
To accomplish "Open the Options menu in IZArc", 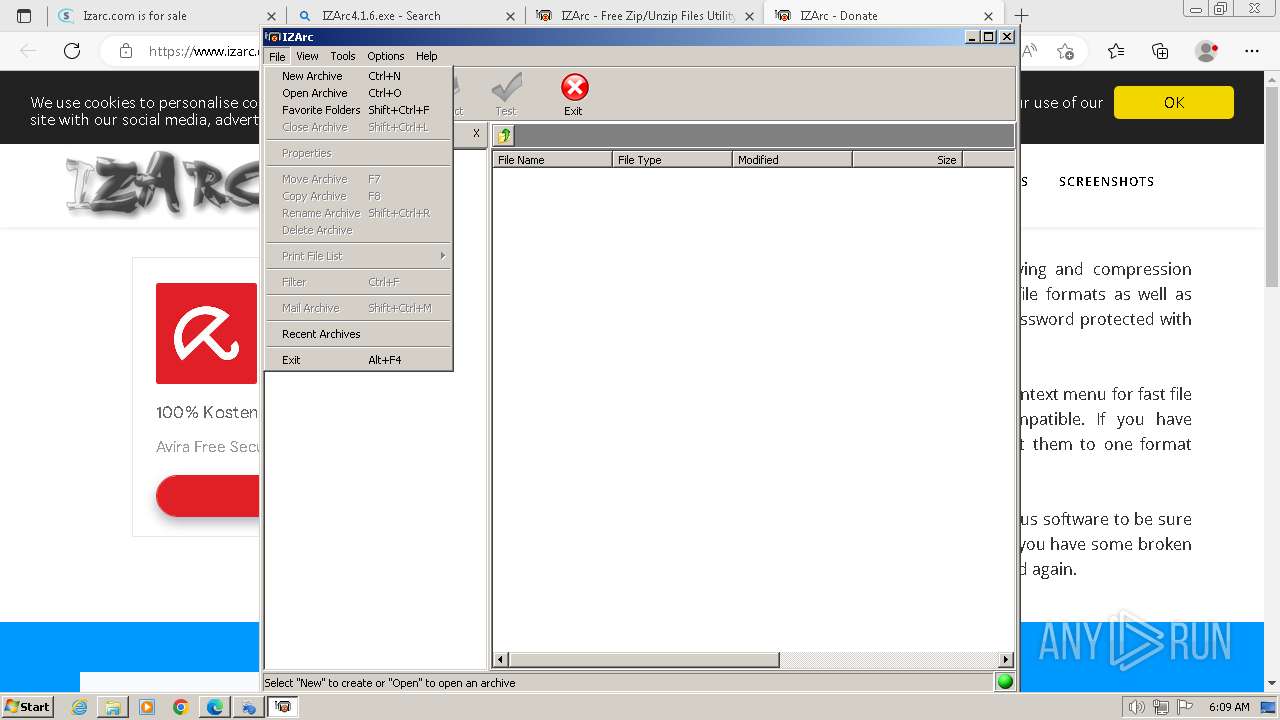I will click(x=386, y=56).
